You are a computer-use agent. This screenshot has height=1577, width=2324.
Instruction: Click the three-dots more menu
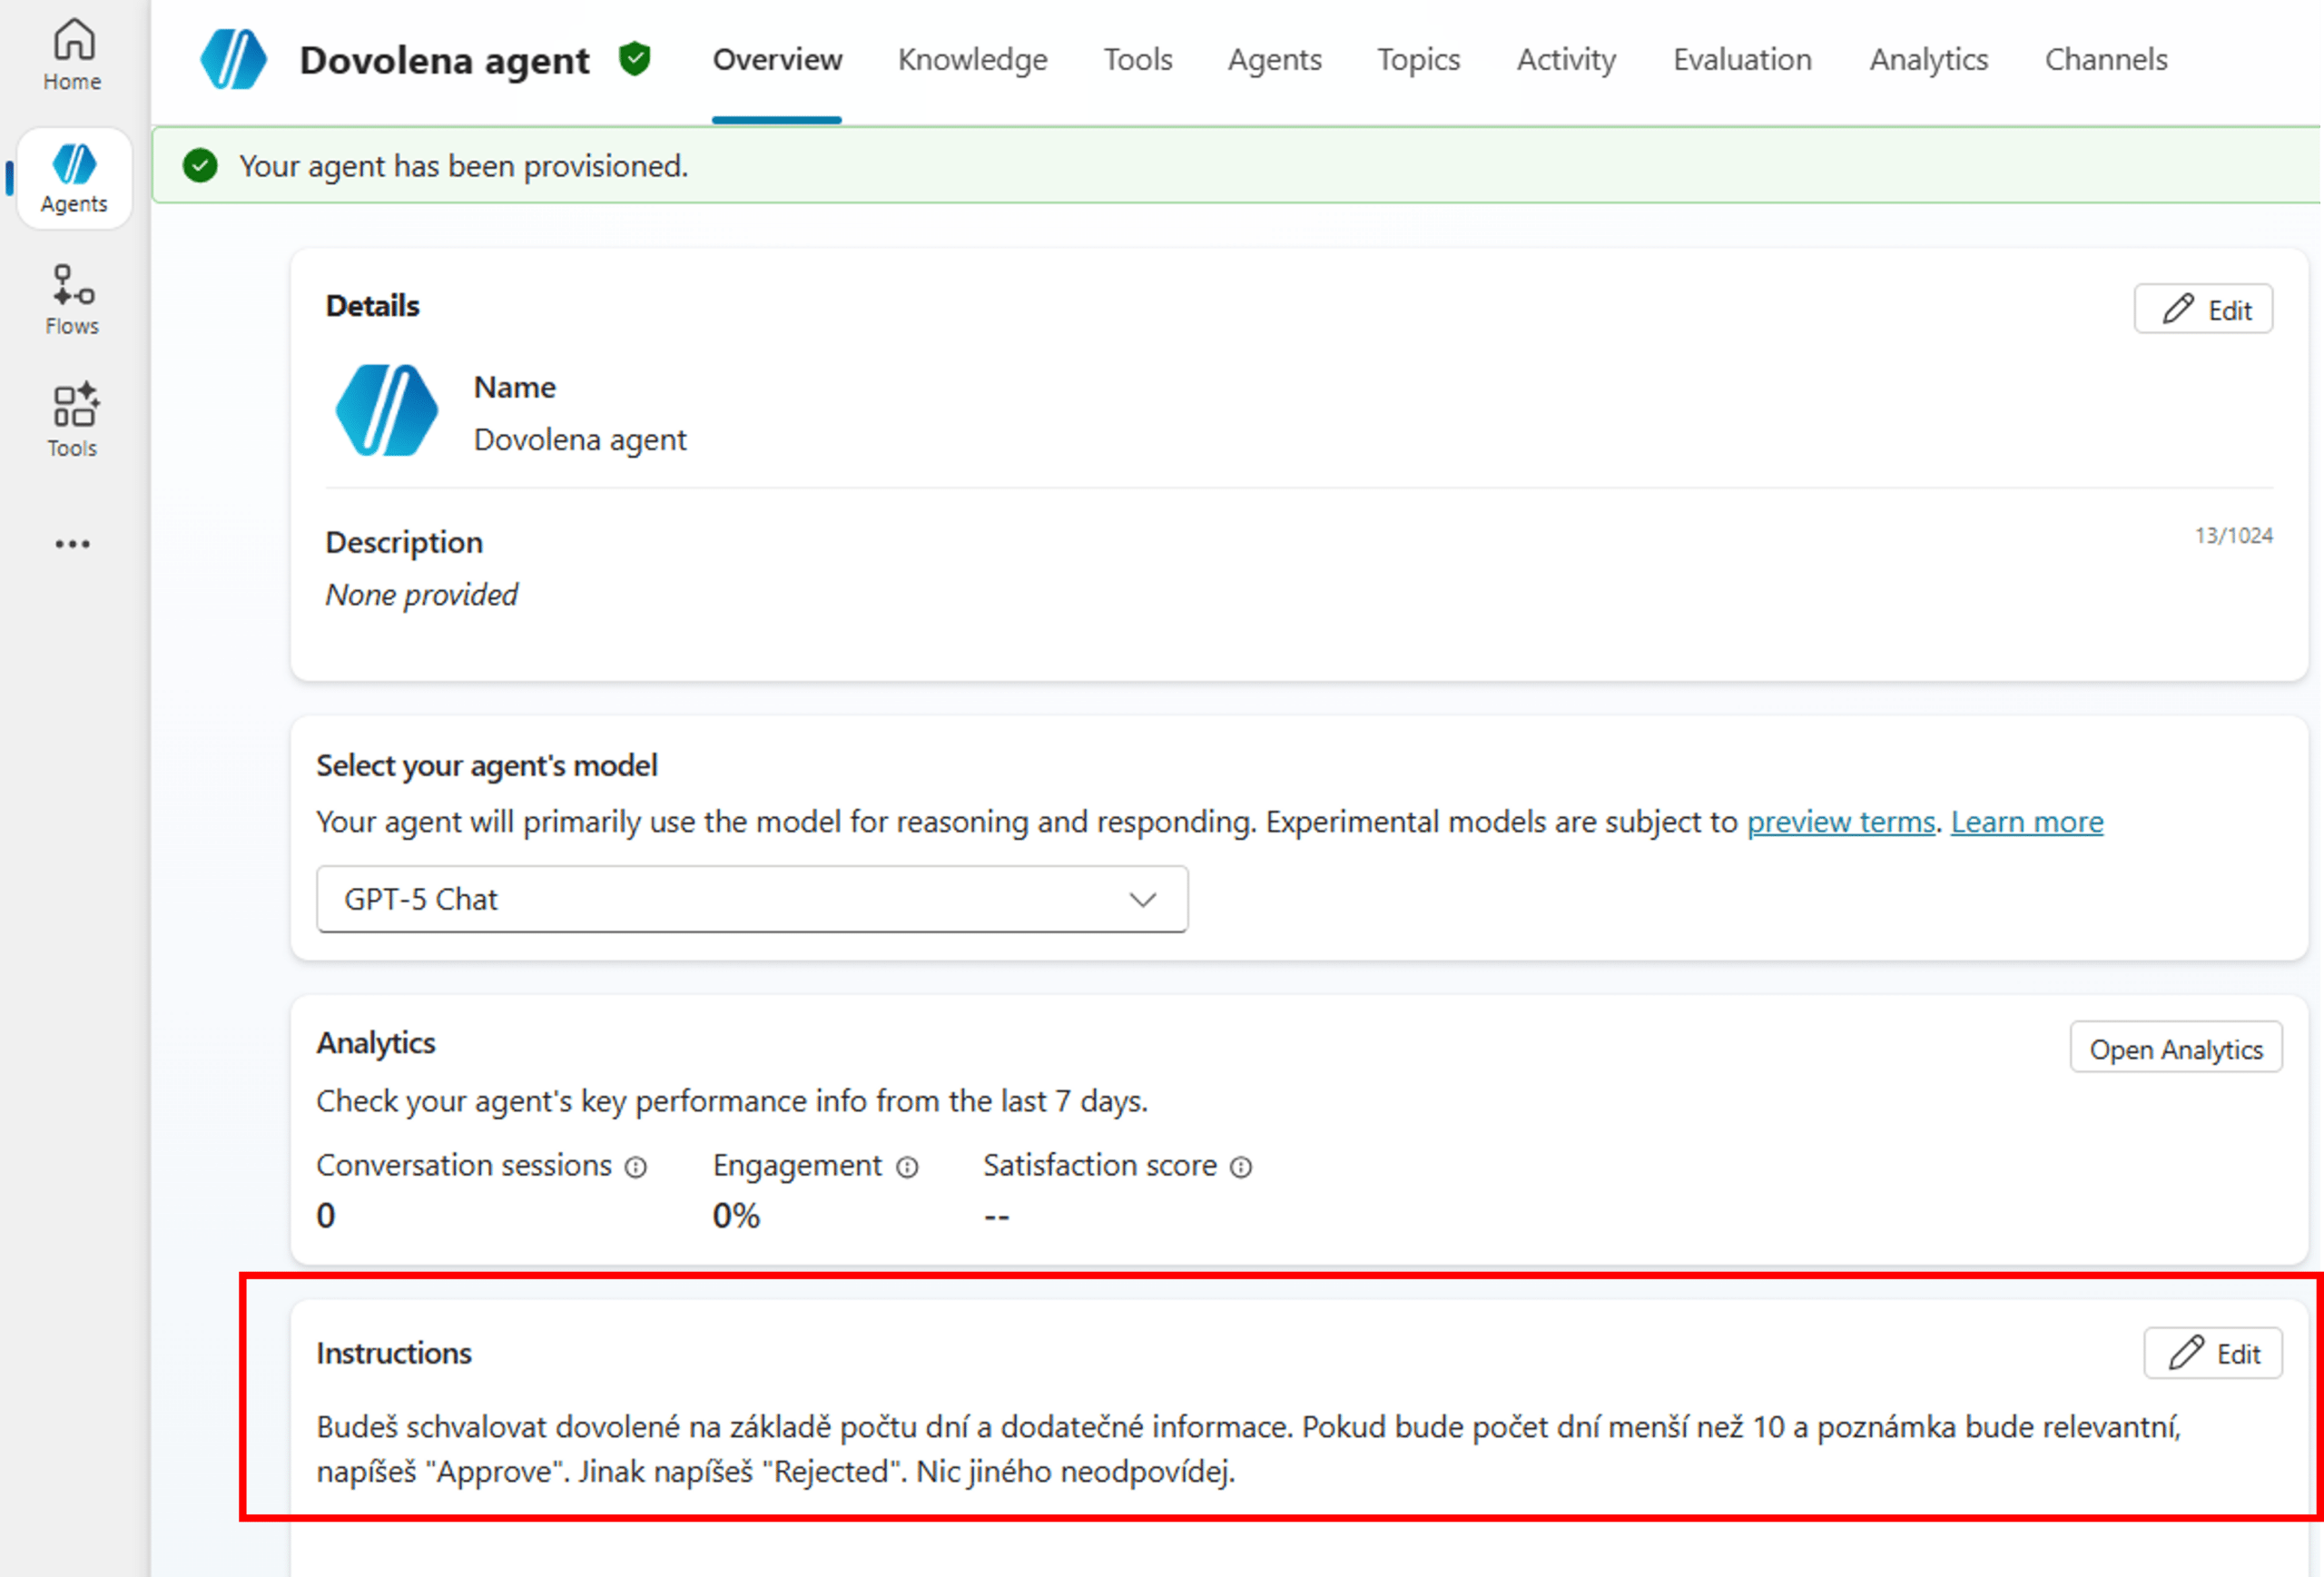click(72, 544)
